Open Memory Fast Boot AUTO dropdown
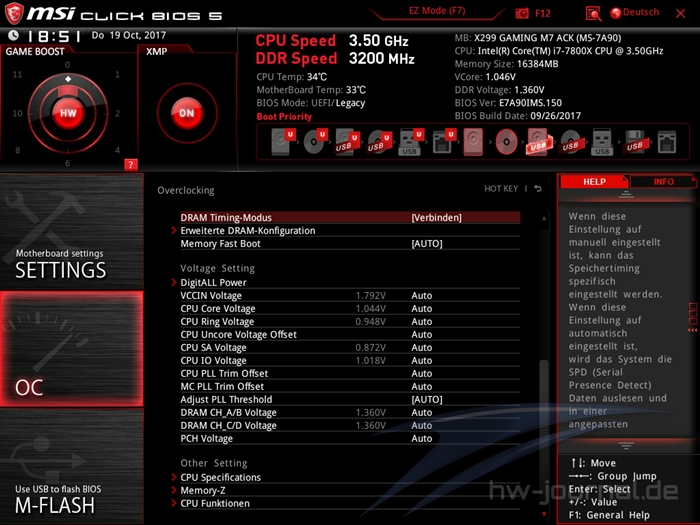This screenshot has width=700, height=525. [427, 244]
